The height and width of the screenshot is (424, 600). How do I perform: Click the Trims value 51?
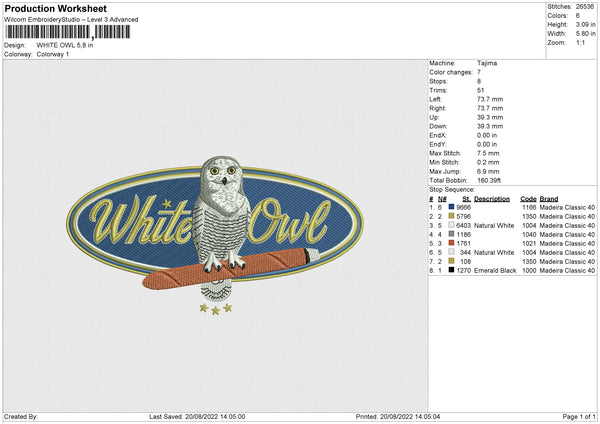click(x=481, y=90)
